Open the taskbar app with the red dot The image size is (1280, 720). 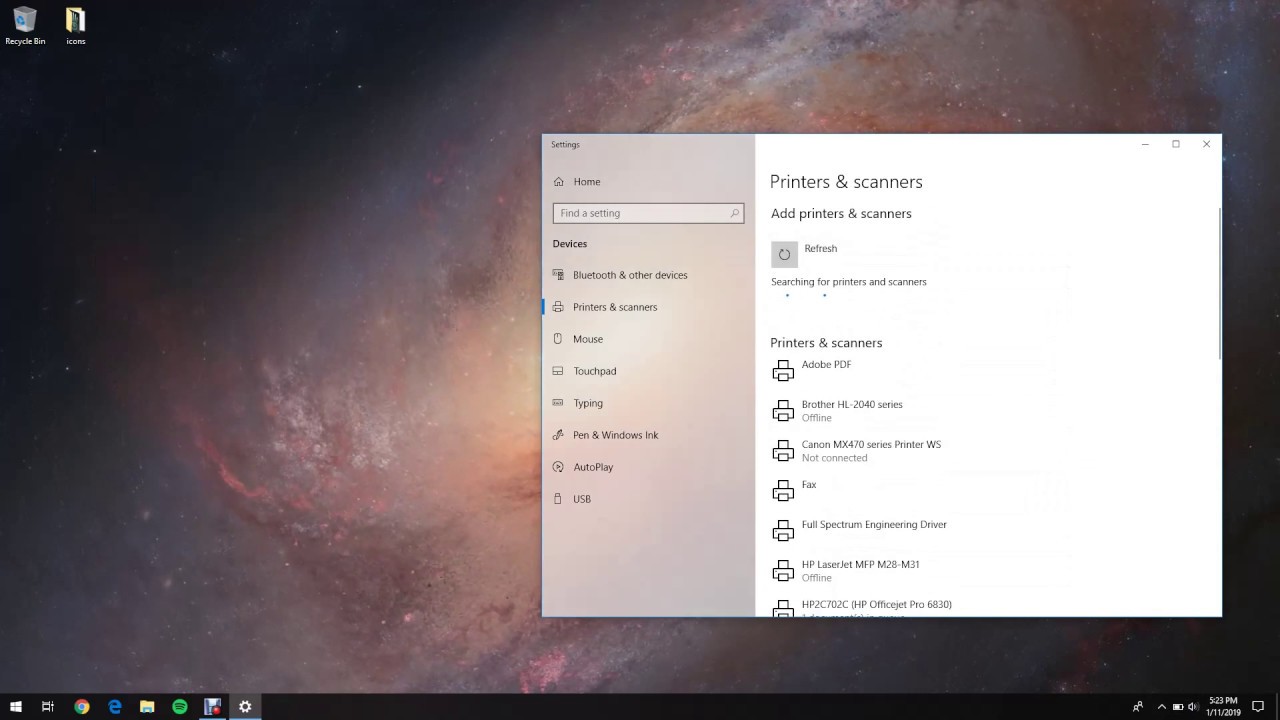point(213,707)
